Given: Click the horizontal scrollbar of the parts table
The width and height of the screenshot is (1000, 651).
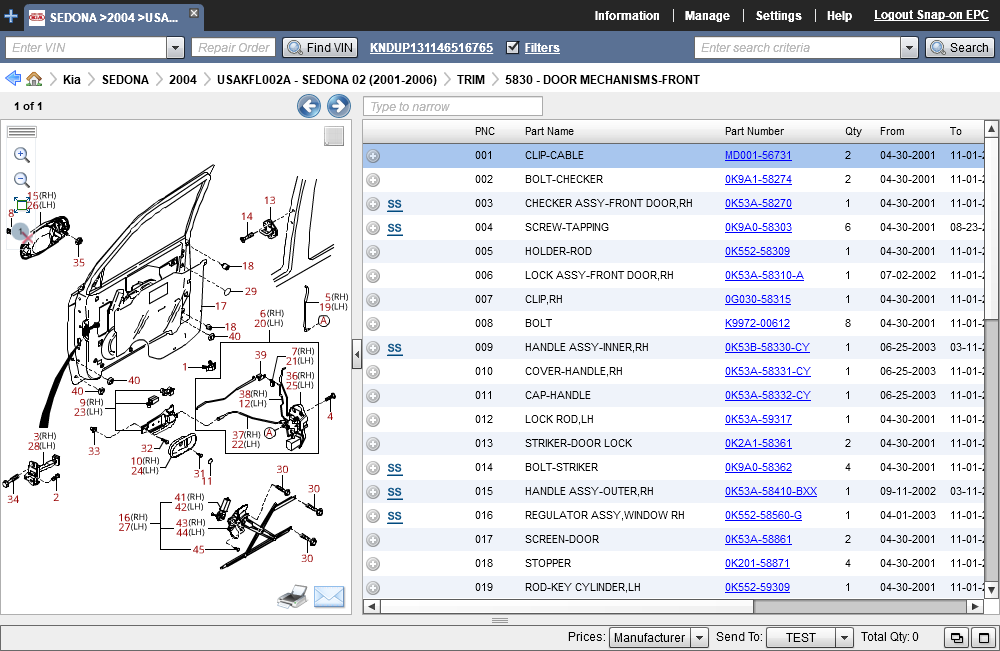Looking at the screenshot, I should click(x=567, y=606).
